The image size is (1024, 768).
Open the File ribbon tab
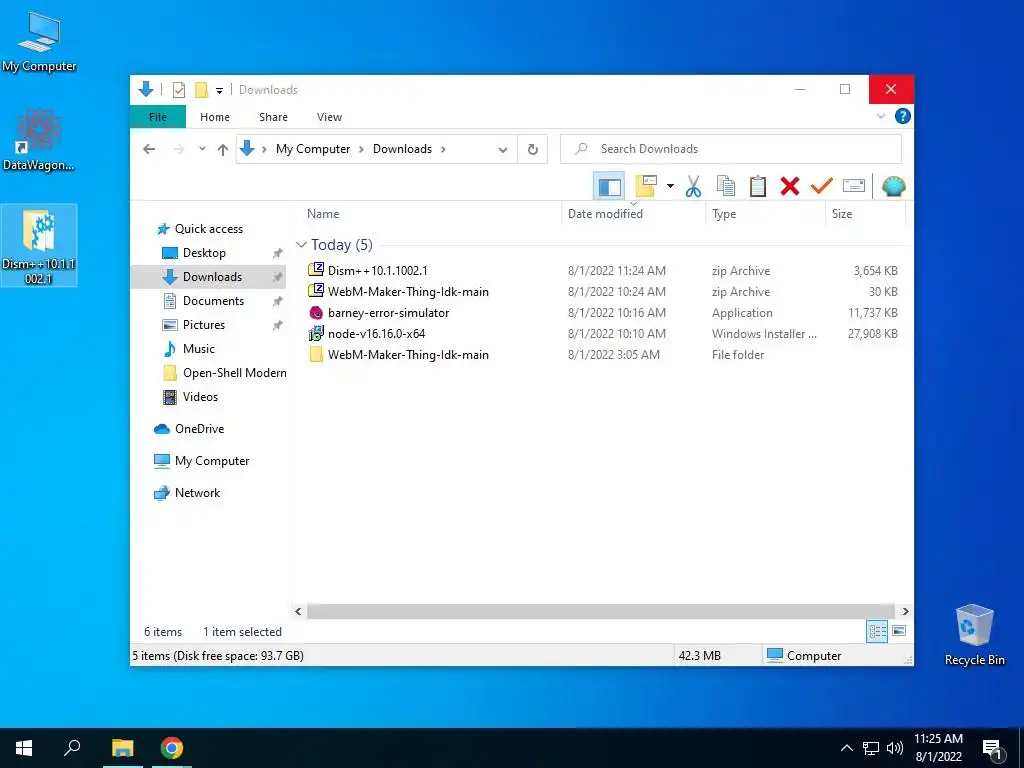coord(158,117)
